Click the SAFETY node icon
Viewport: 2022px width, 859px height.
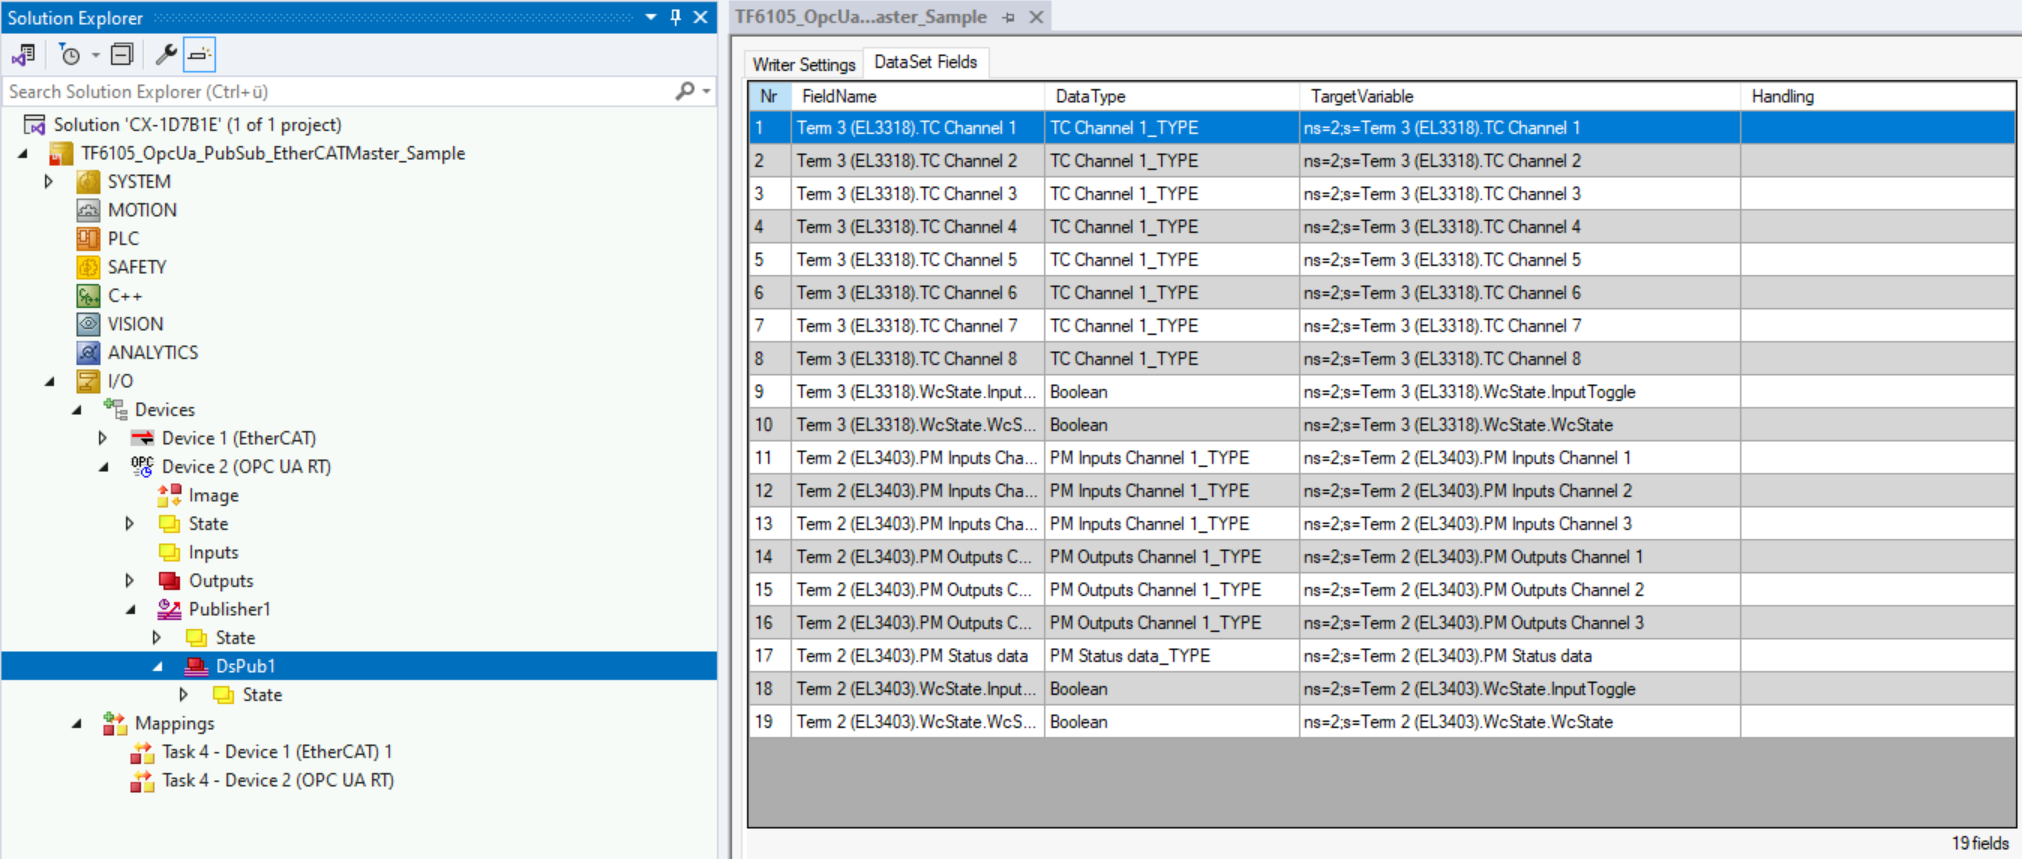pos(88,267)
